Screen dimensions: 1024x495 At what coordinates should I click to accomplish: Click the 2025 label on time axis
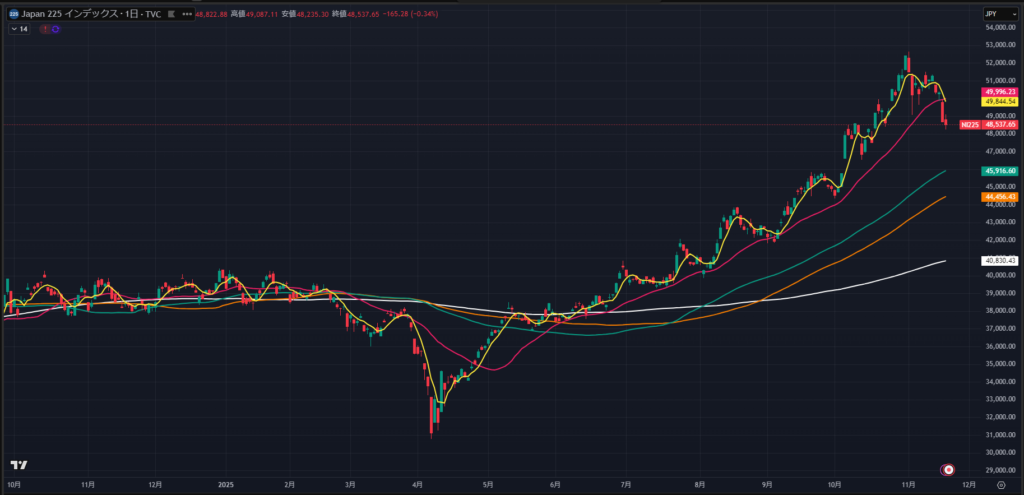224,484
